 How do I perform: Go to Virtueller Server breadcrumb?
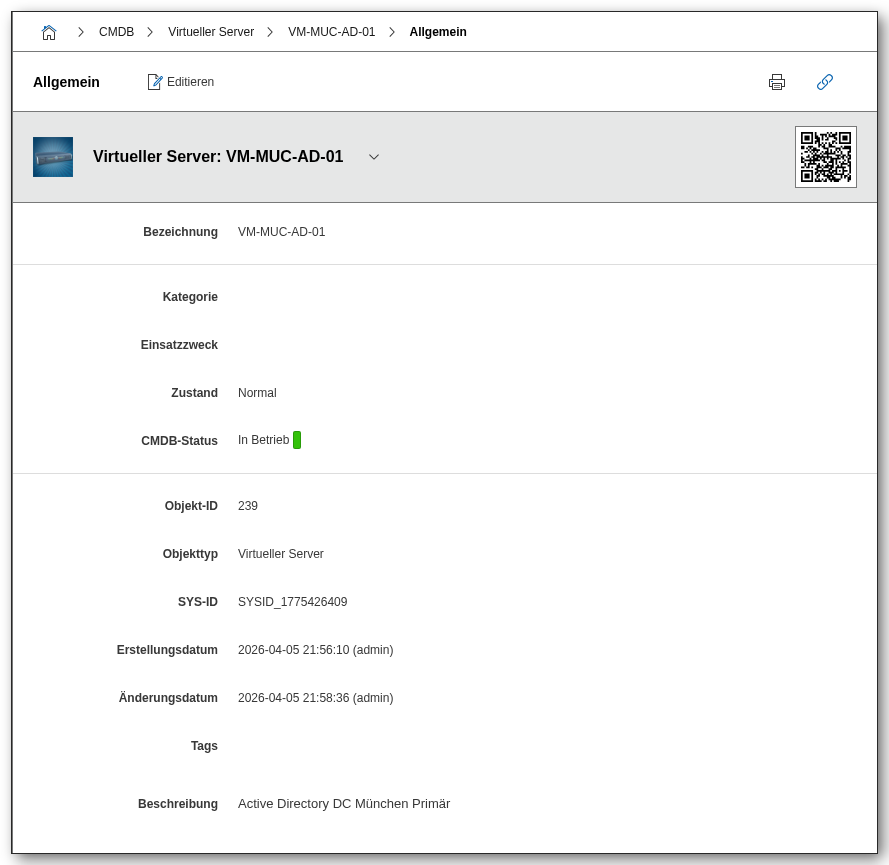(x=211, y=32)
